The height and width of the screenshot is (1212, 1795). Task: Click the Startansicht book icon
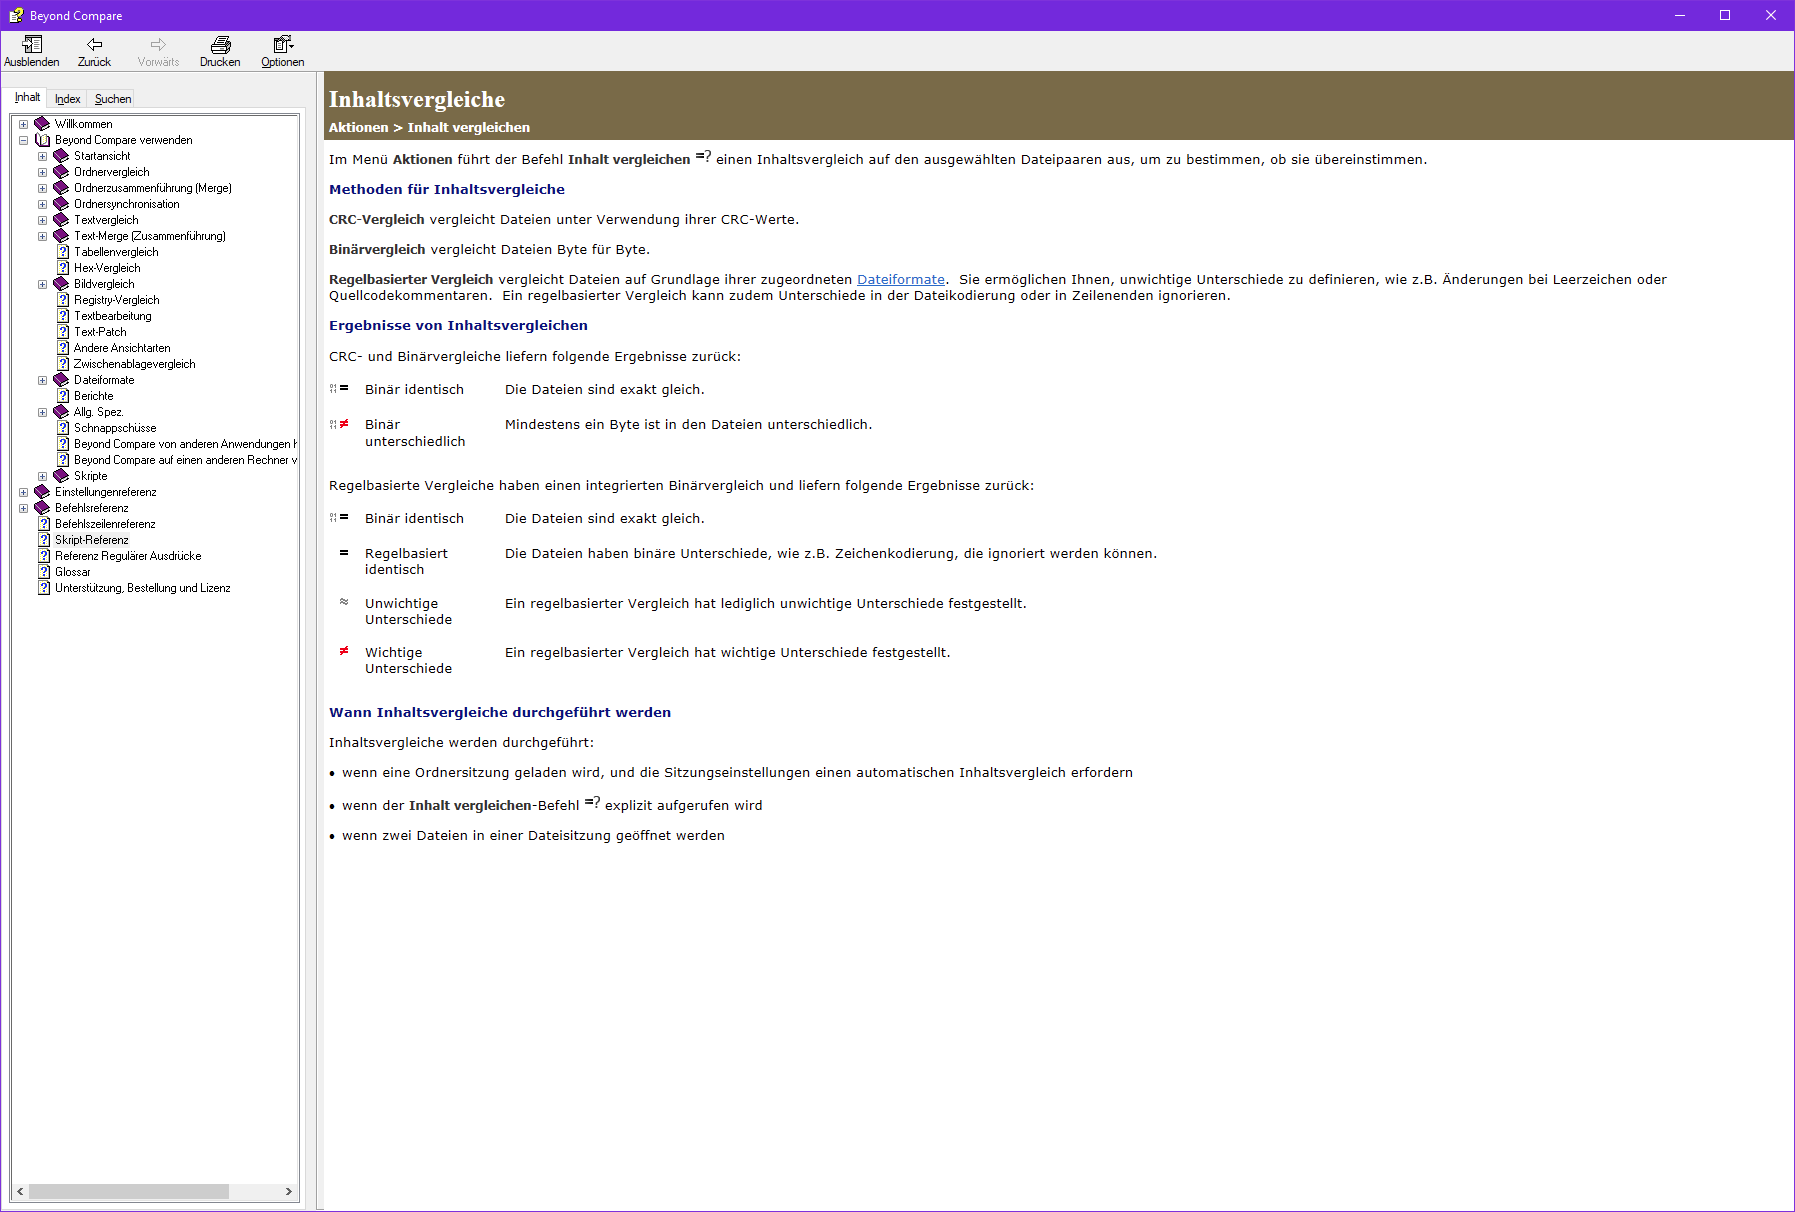click(61, 156)
